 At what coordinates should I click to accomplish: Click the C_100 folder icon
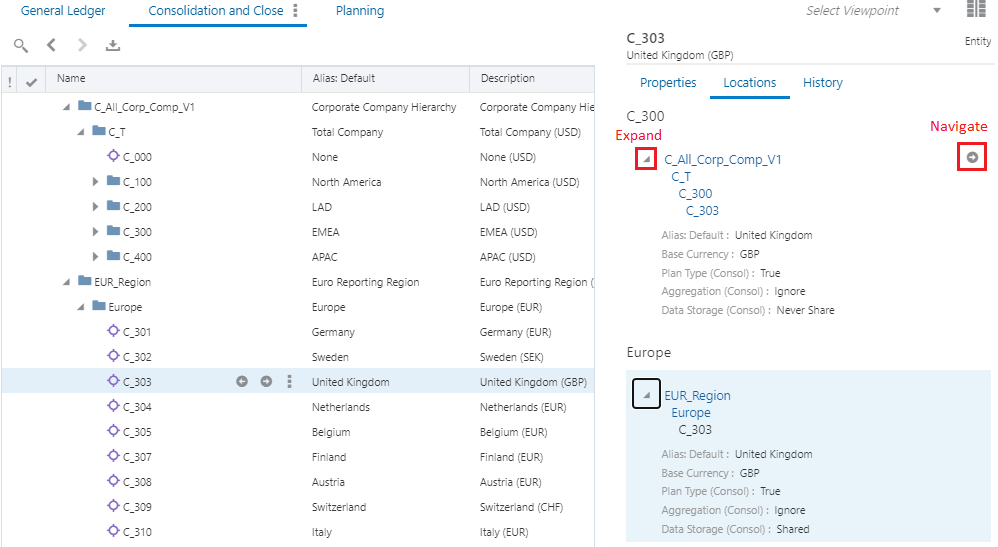pos(113,181)
